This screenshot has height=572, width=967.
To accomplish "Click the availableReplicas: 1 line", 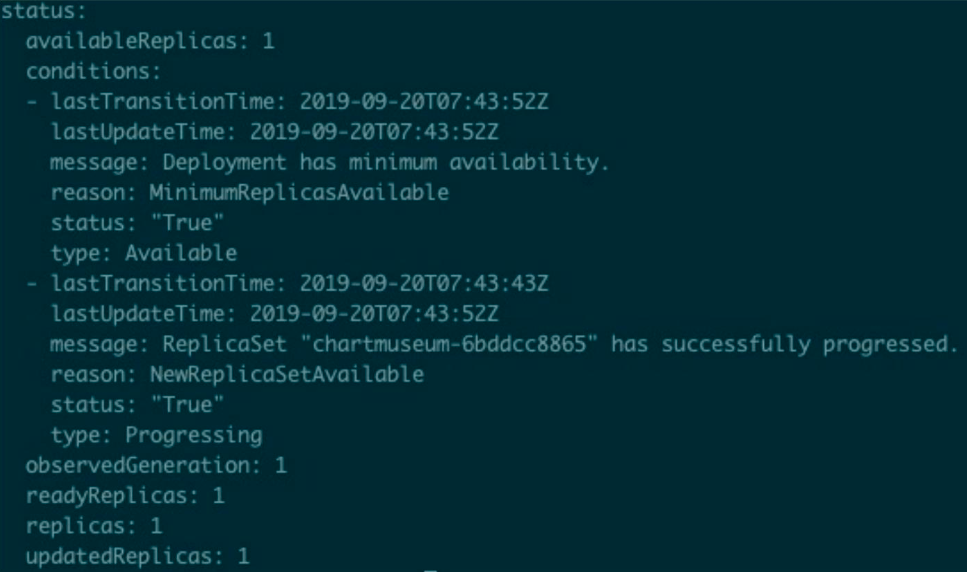I will pyautogui.click(x=150, y=41).
